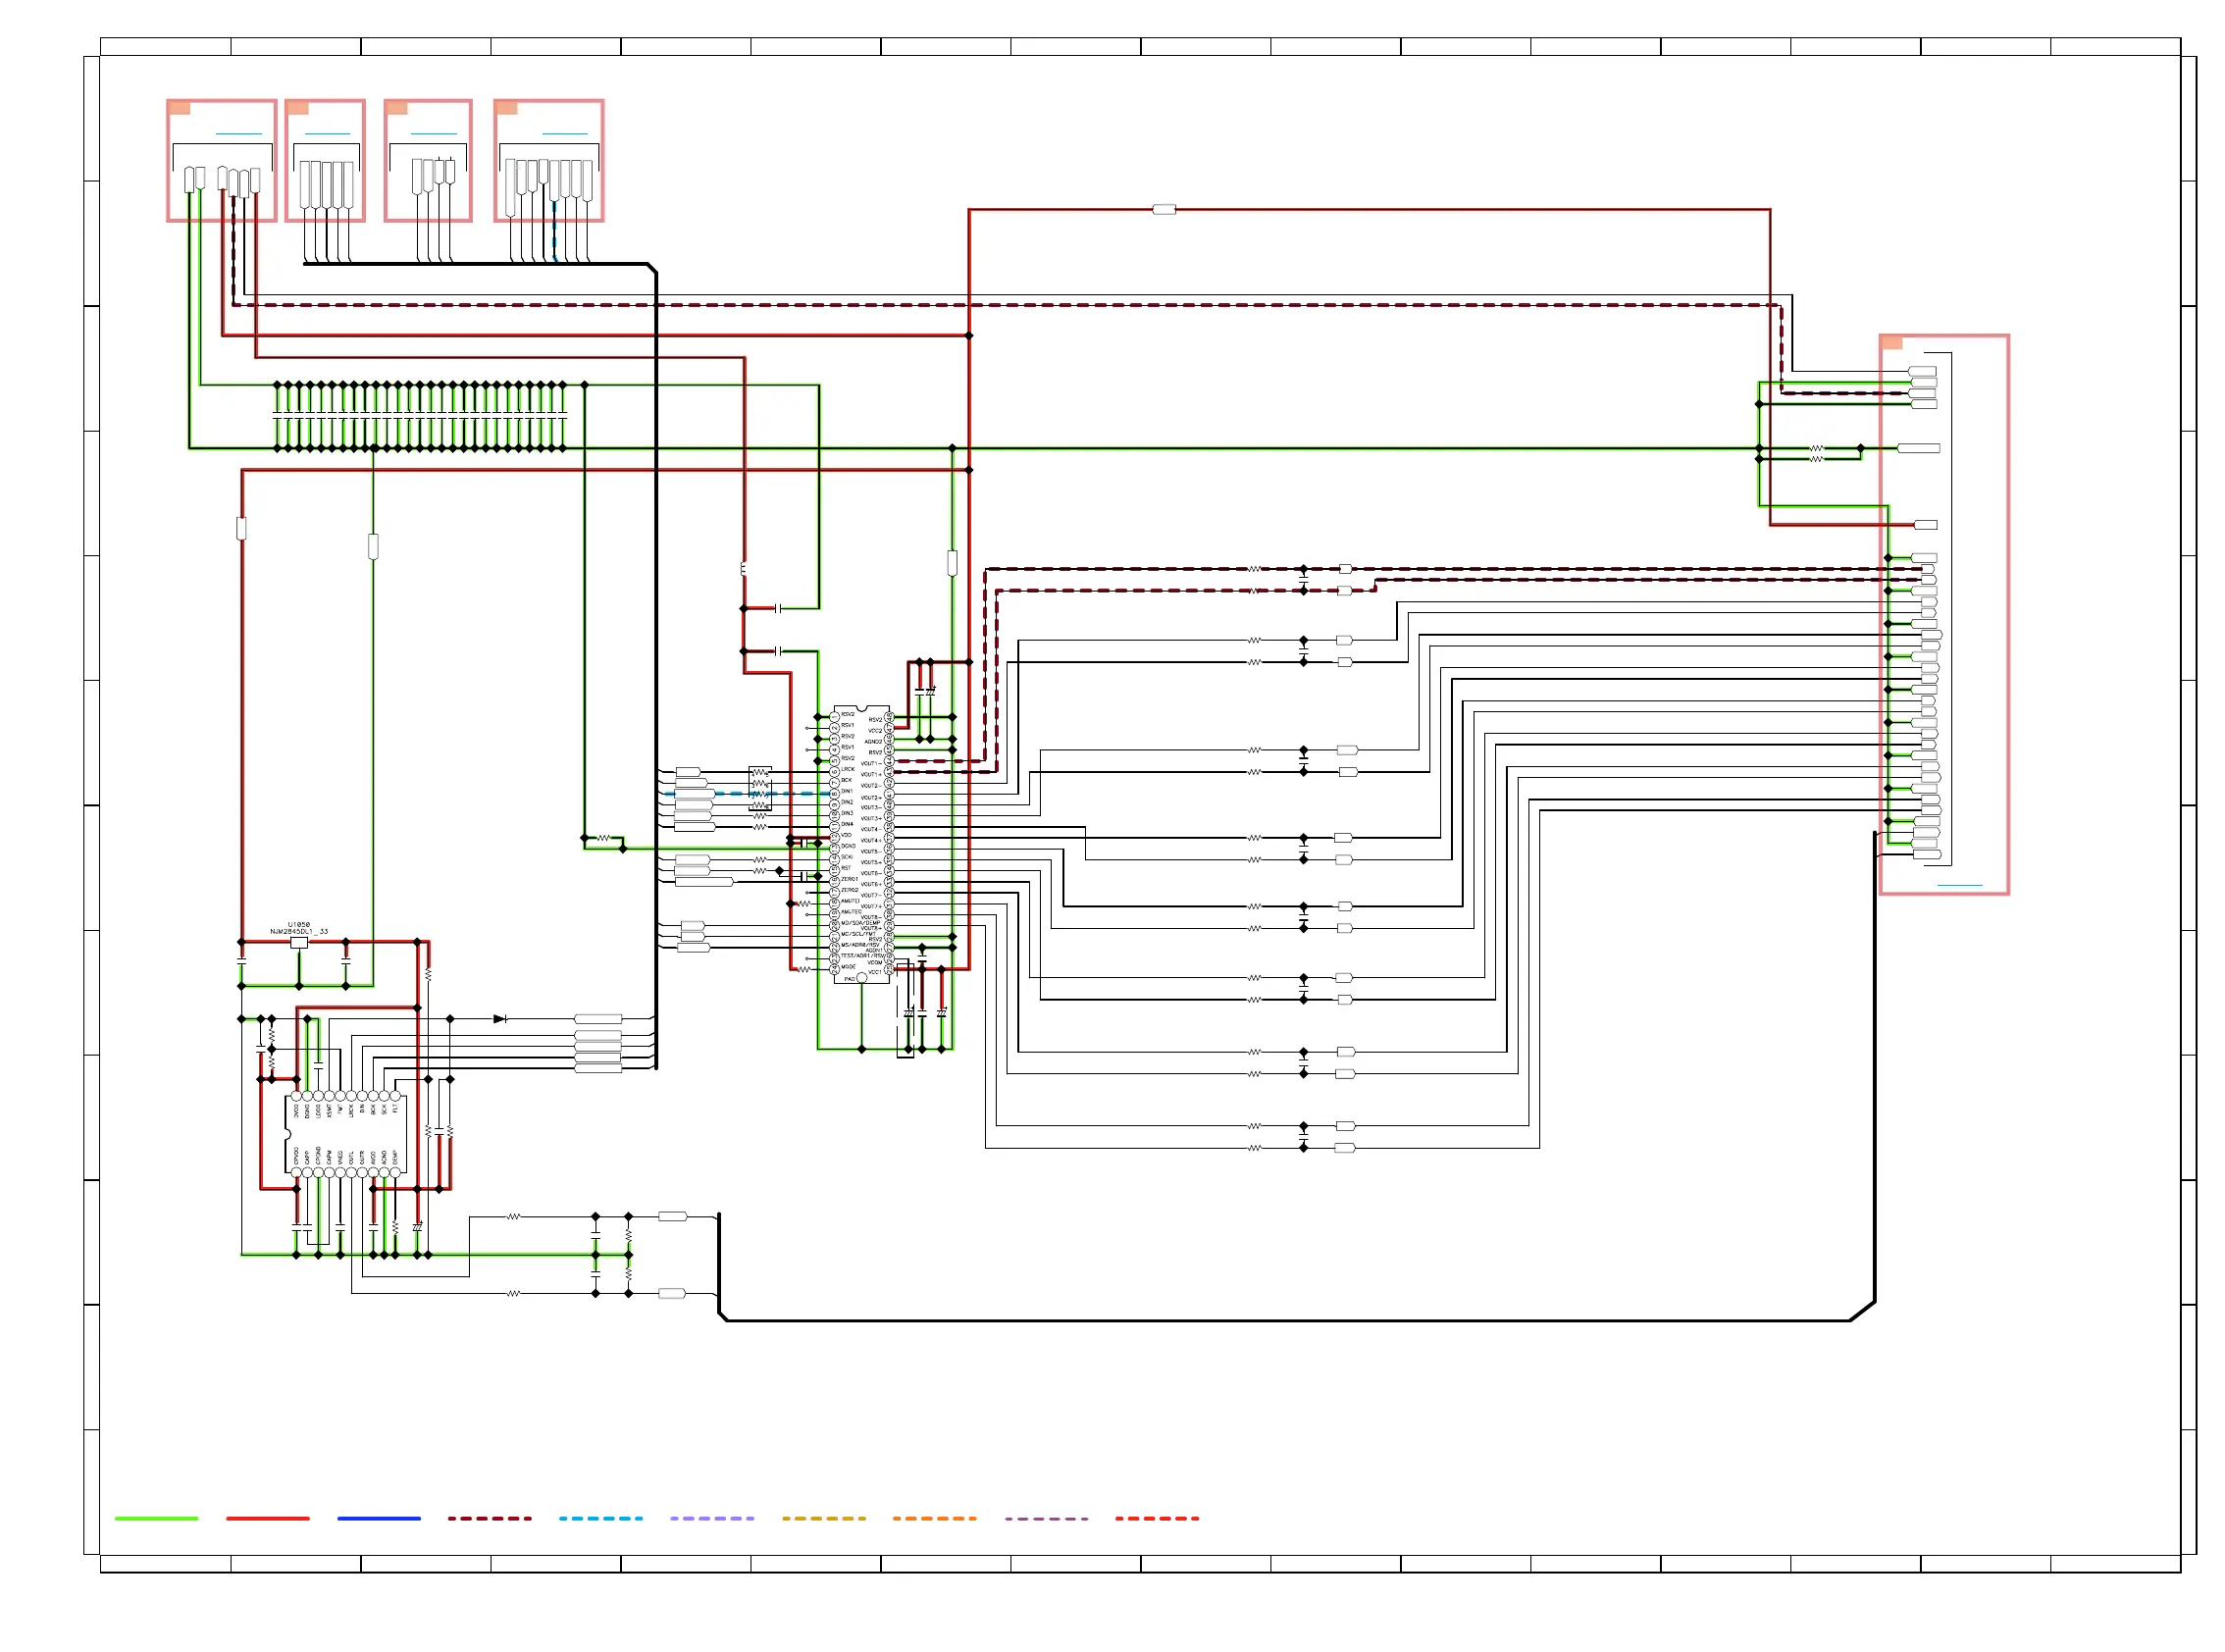Click the dashed dark-red legend line
This screenshot has width=2225, height=1652.
tap(489, 1518)
